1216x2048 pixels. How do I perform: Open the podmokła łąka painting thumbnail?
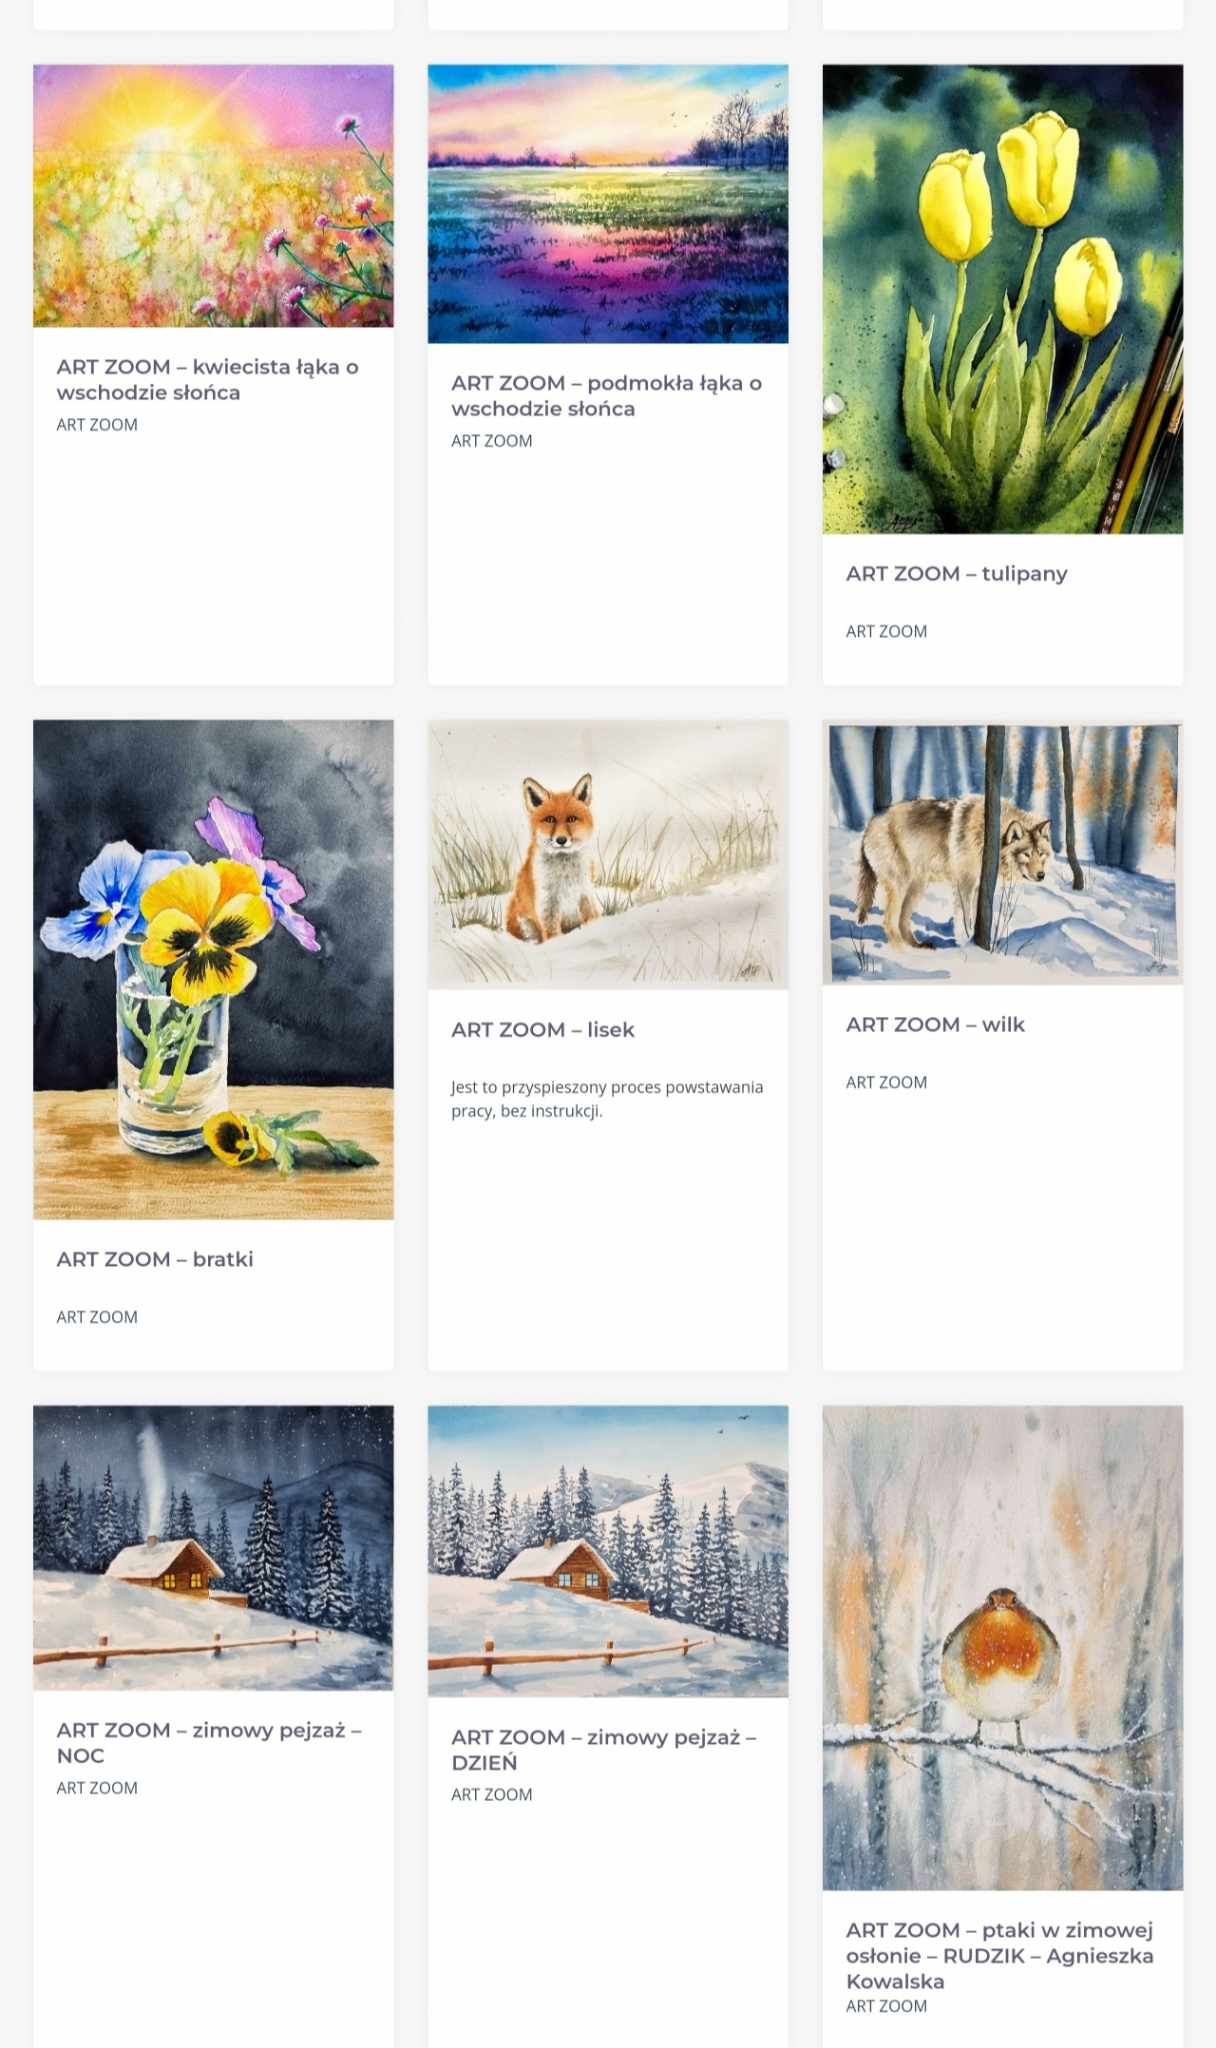pos(608,204)
